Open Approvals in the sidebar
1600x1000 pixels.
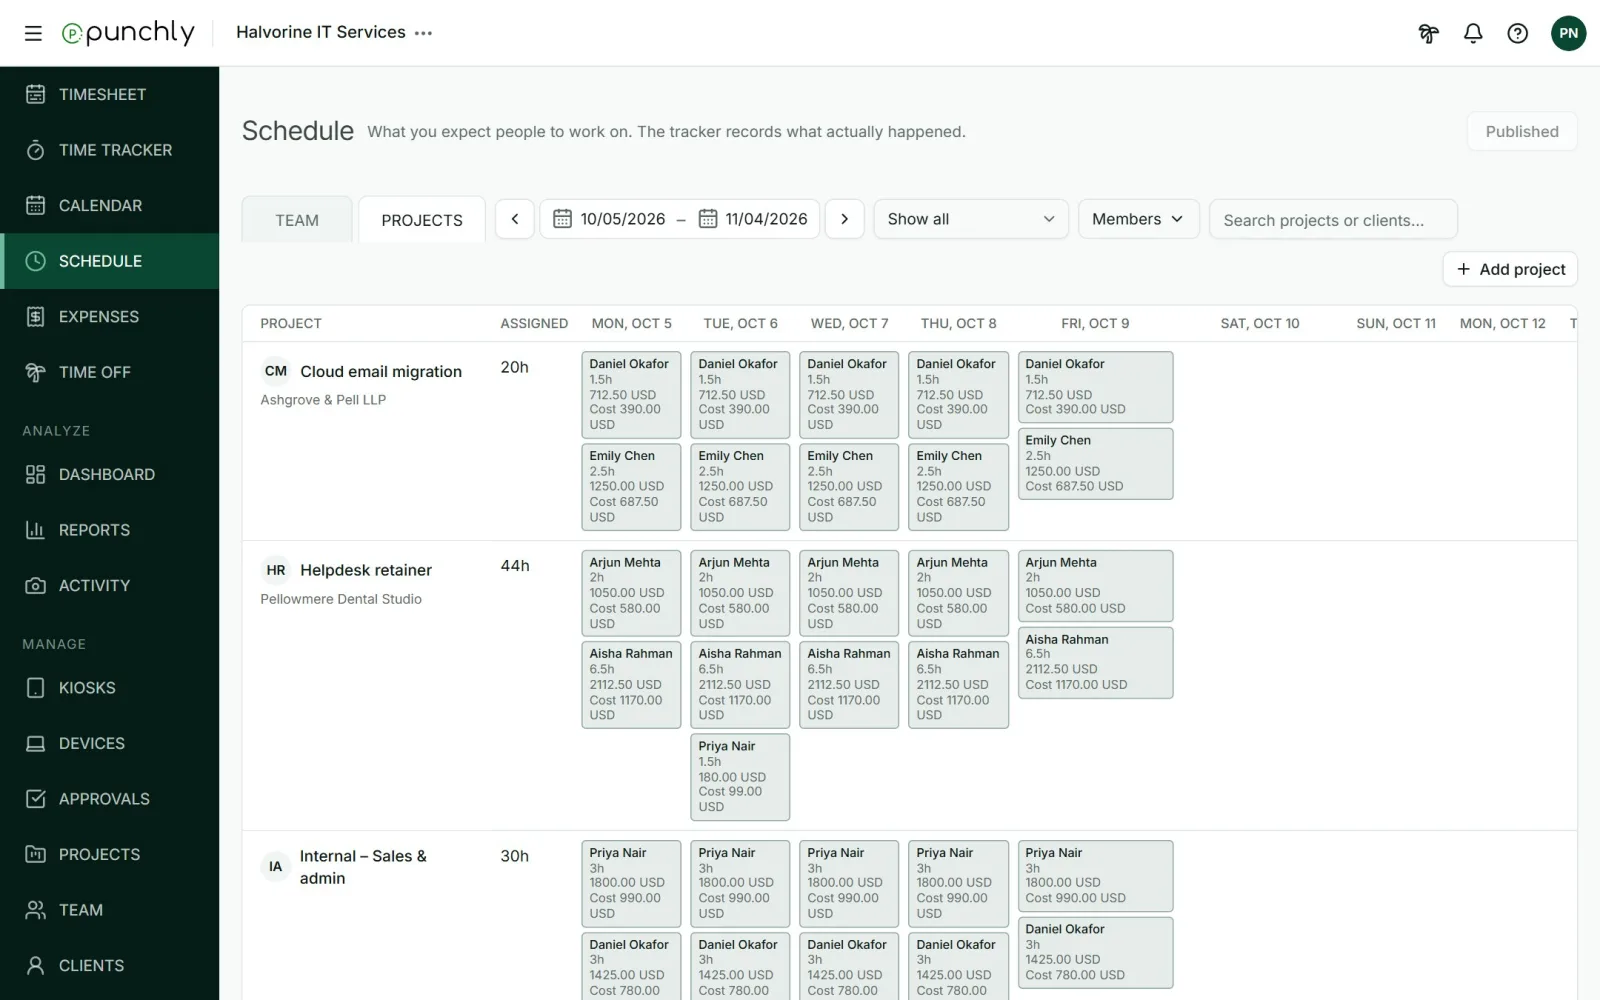pos(109,799)
